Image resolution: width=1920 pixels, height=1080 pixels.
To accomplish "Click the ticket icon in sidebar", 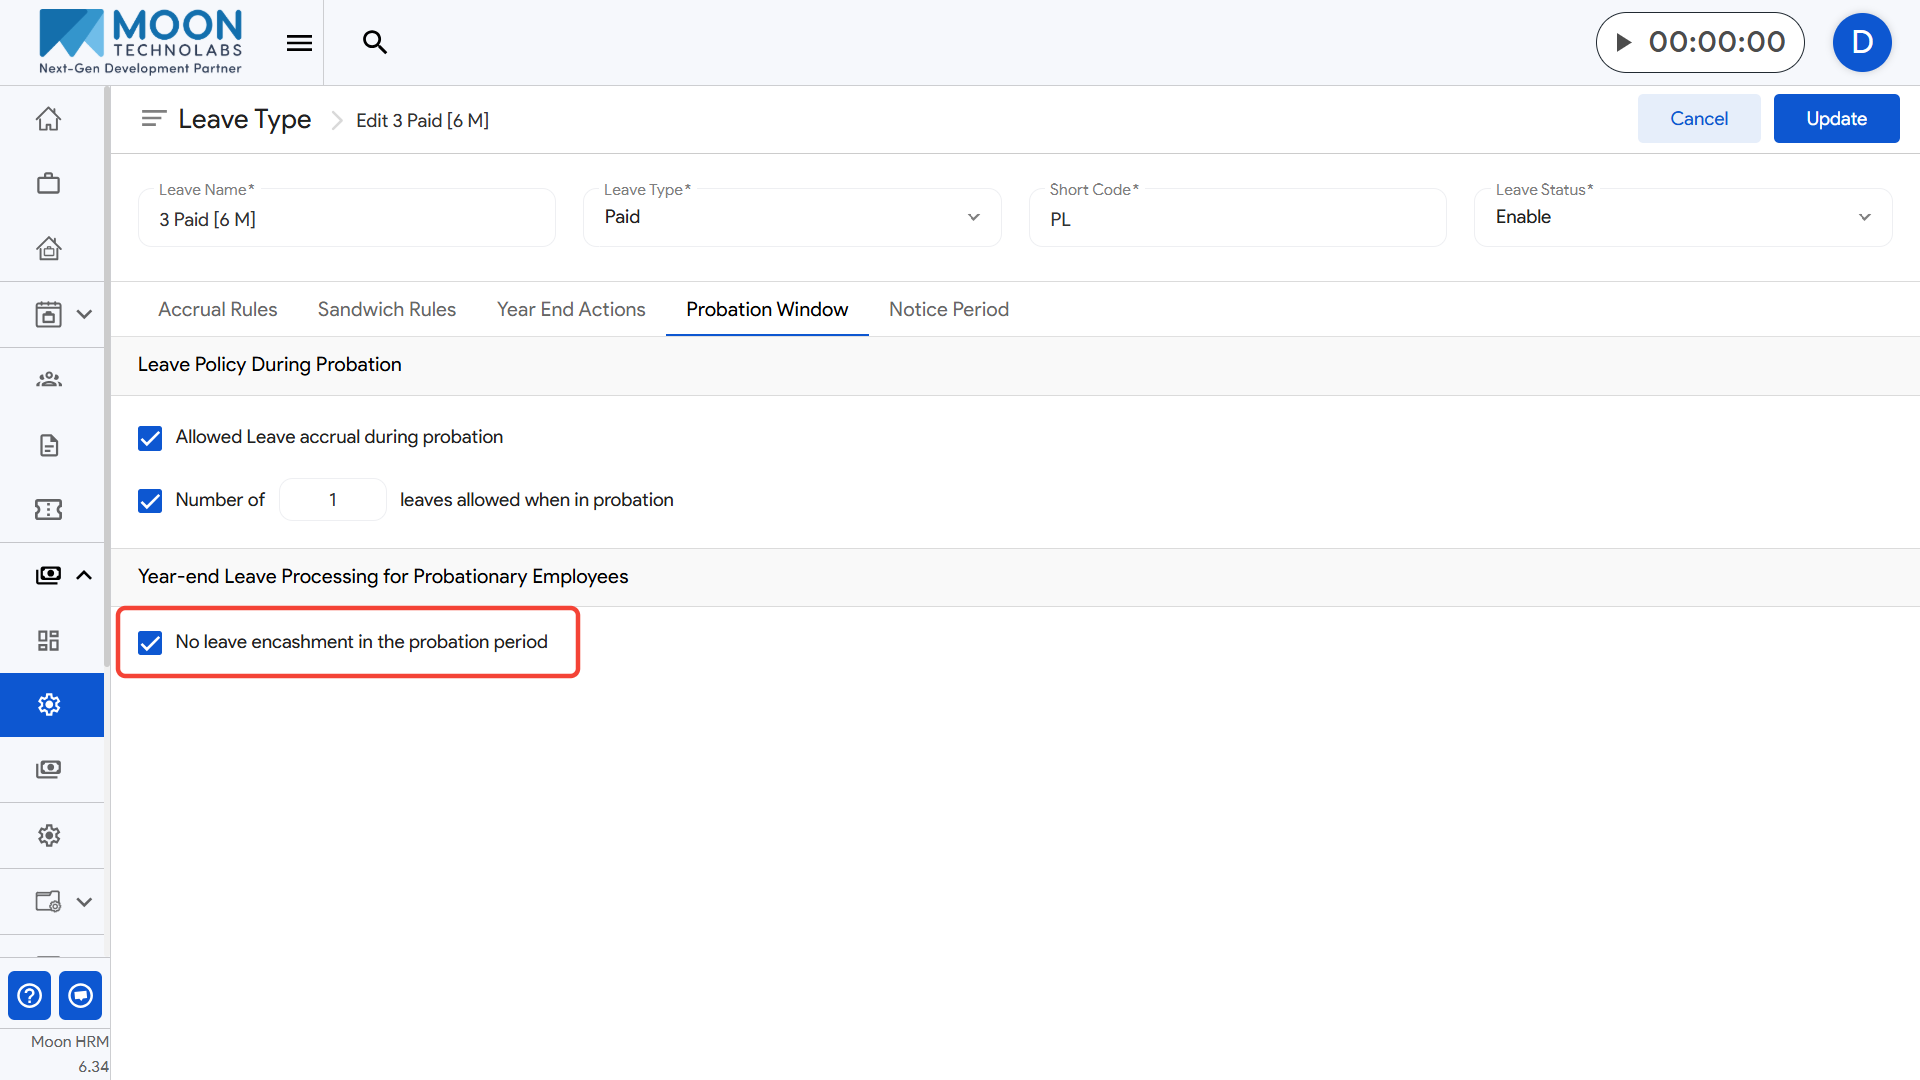I will pyautogui.click(x=48, y=510).
